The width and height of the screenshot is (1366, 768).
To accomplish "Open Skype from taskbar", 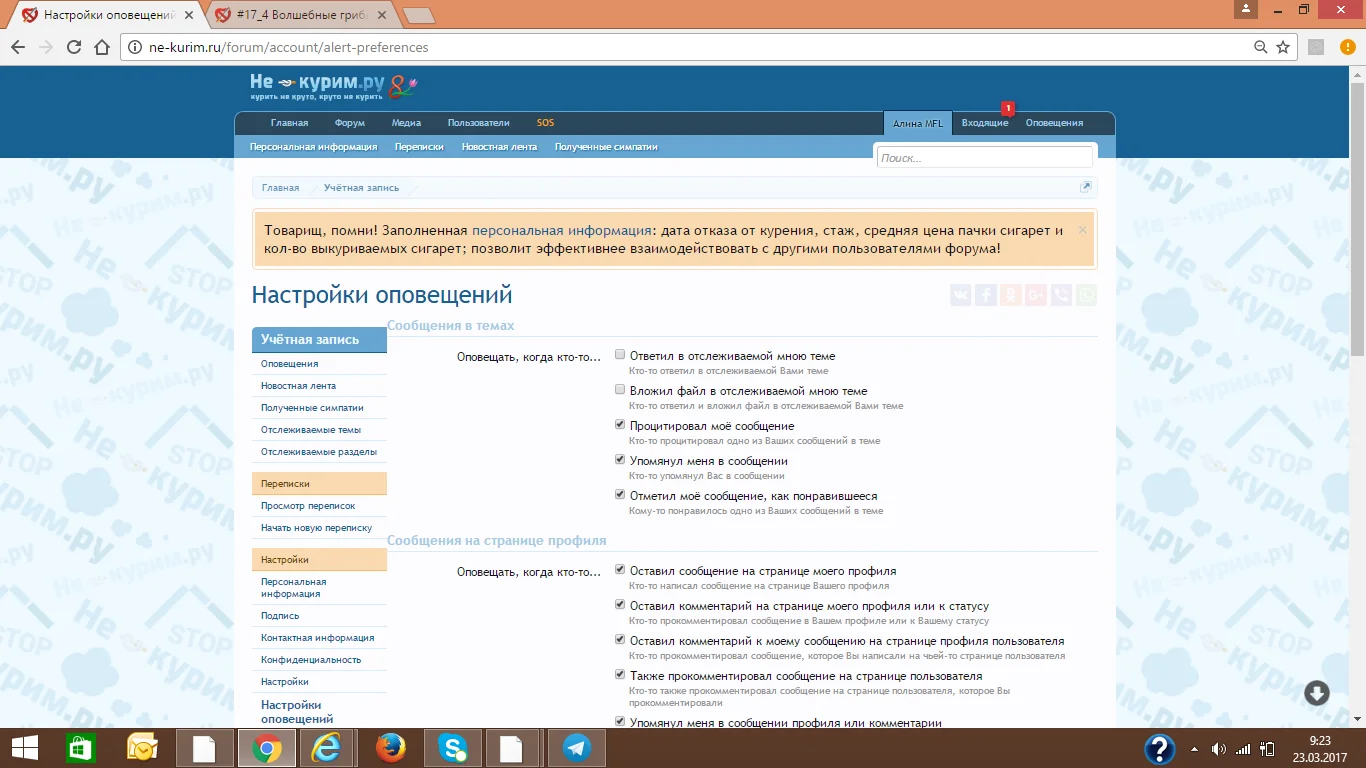I will point(453,748).
